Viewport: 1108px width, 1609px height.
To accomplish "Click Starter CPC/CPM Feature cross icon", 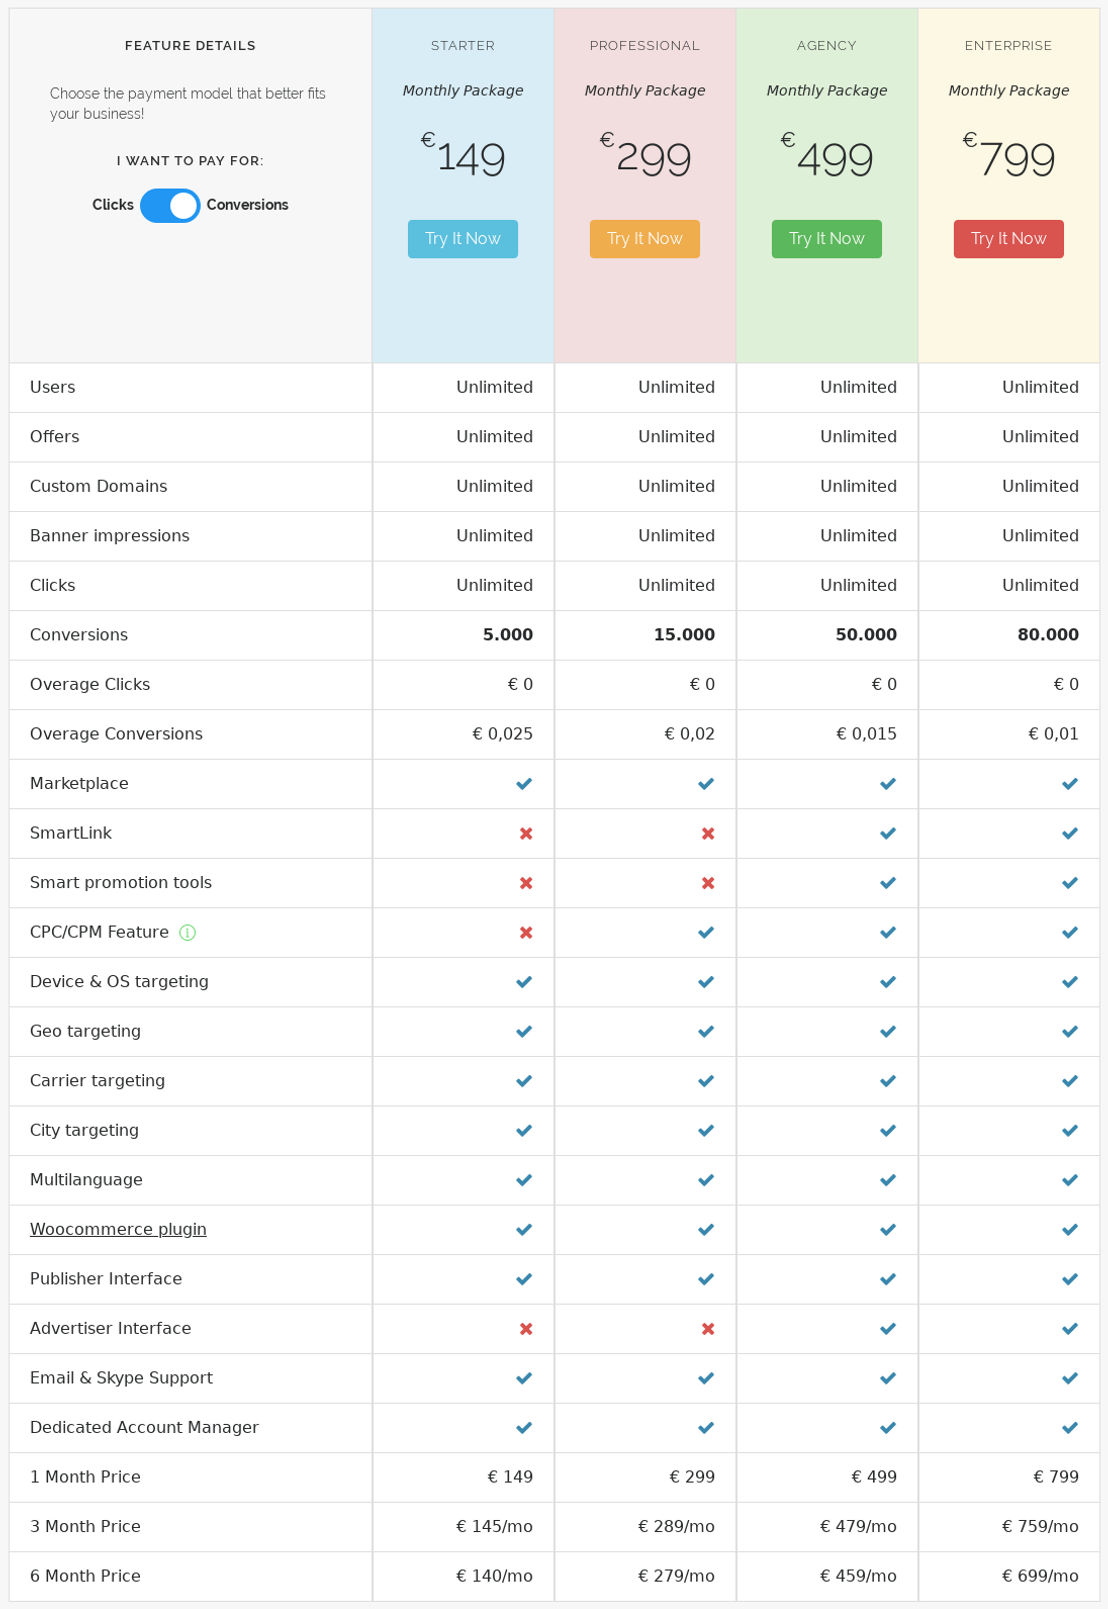I will point(526,932).
